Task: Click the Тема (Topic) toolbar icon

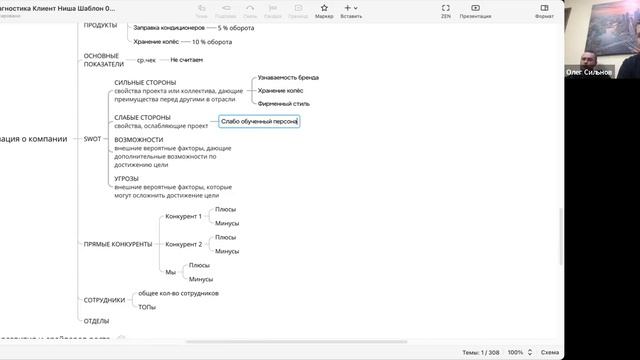Action: pyautogui.click(x=202, y=8)
